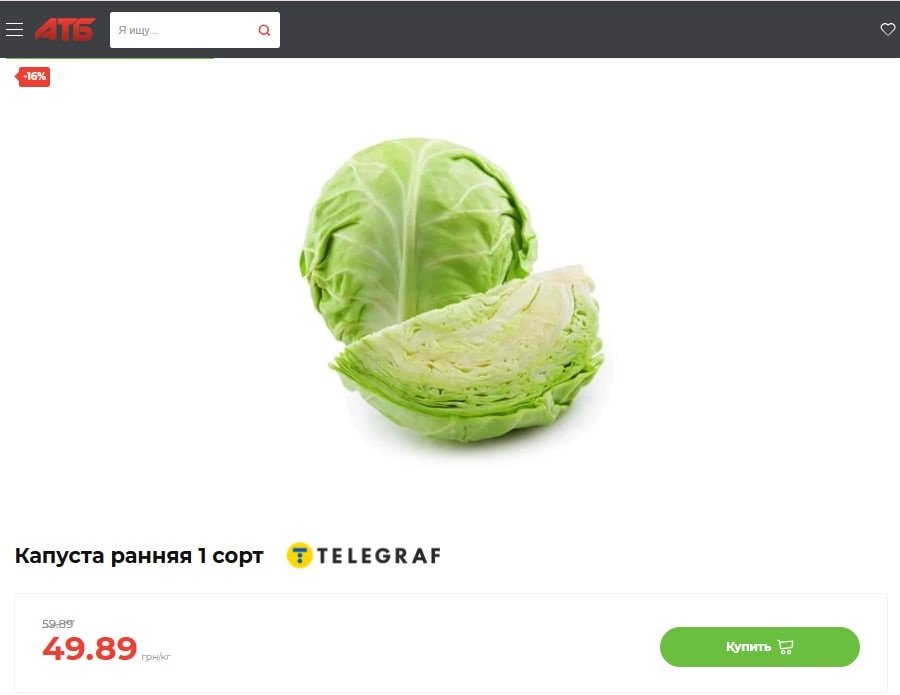Click the crossed-out old price 59.89
This screenshot has height=695, width=900.
pos(58,624)
